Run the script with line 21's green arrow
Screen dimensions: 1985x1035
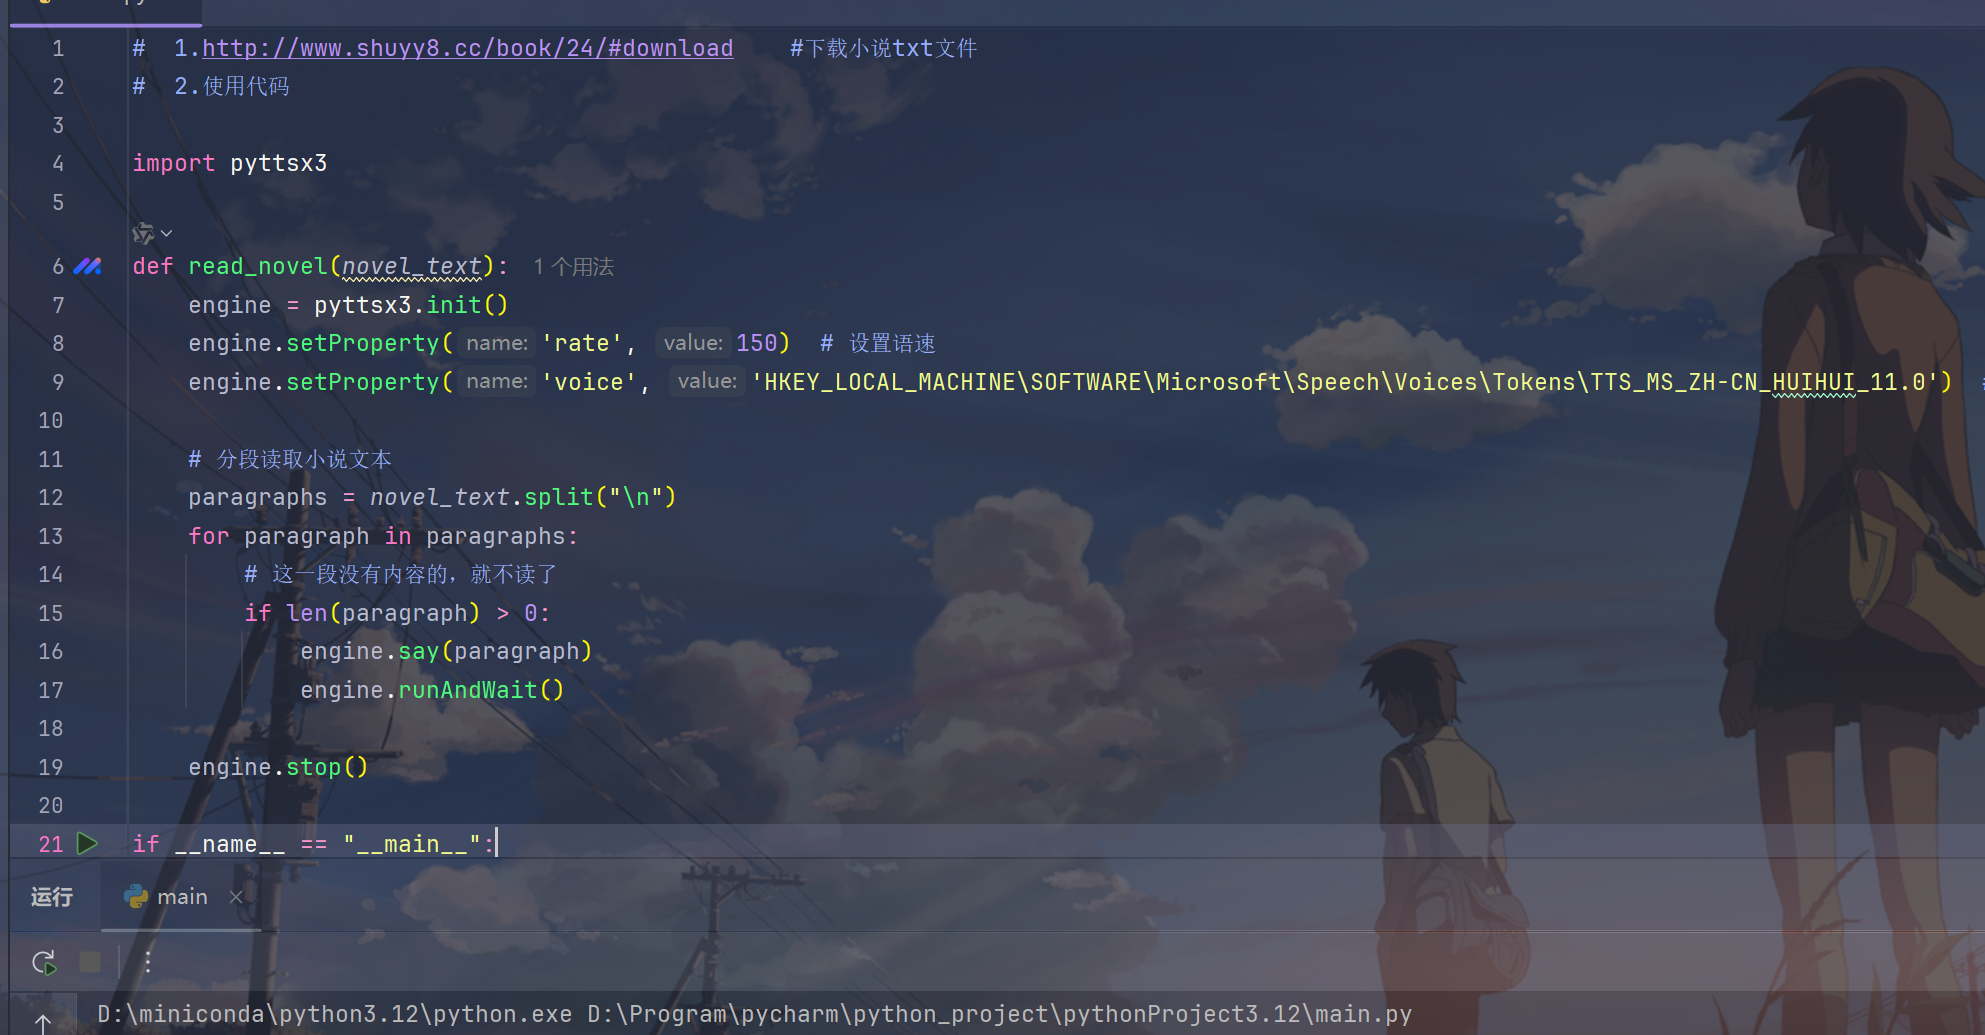[87, 843]
